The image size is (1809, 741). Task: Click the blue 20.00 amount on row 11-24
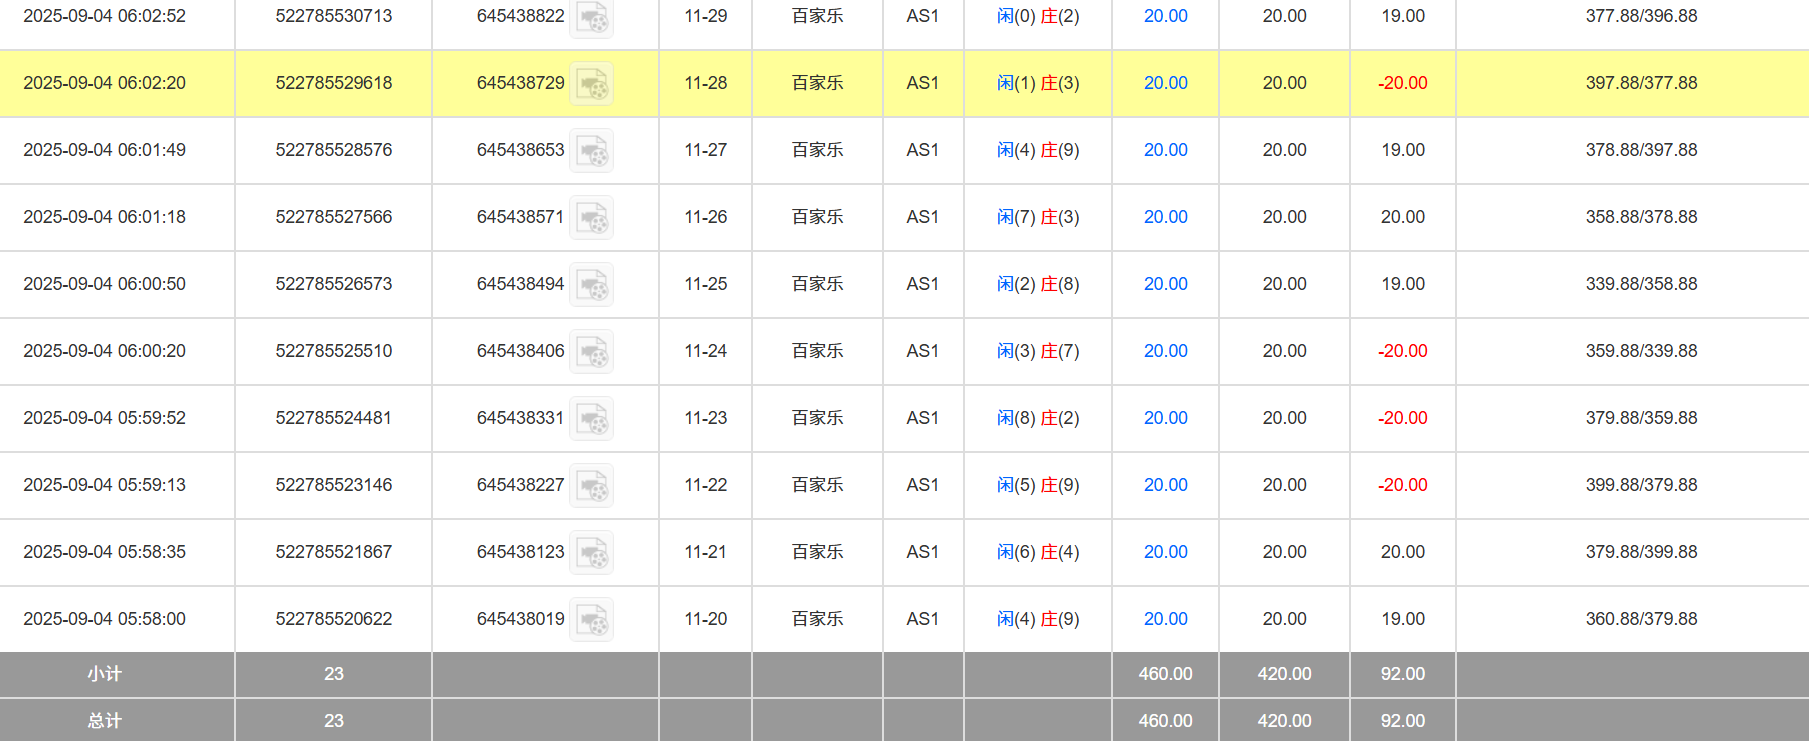click(1165, 351)
